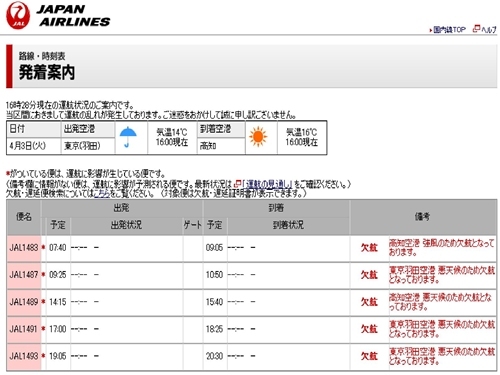Screen dimensions: 500x375
Task: Select flight JAL1489 cell
Action: pos(24,302)
